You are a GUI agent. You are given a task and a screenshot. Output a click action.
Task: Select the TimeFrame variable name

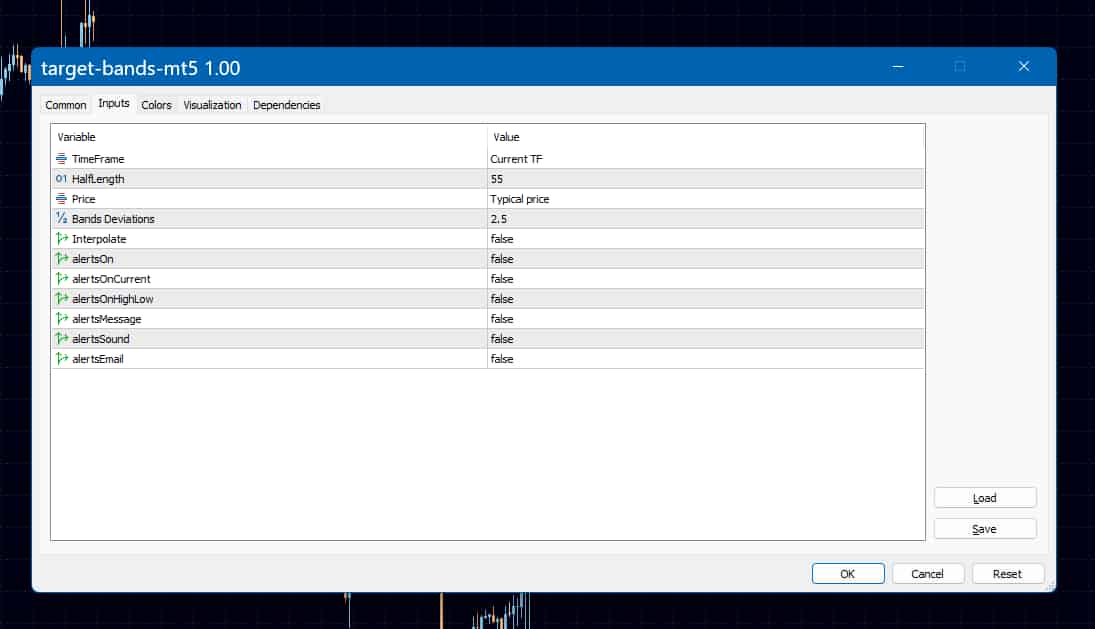click(98, 159)
